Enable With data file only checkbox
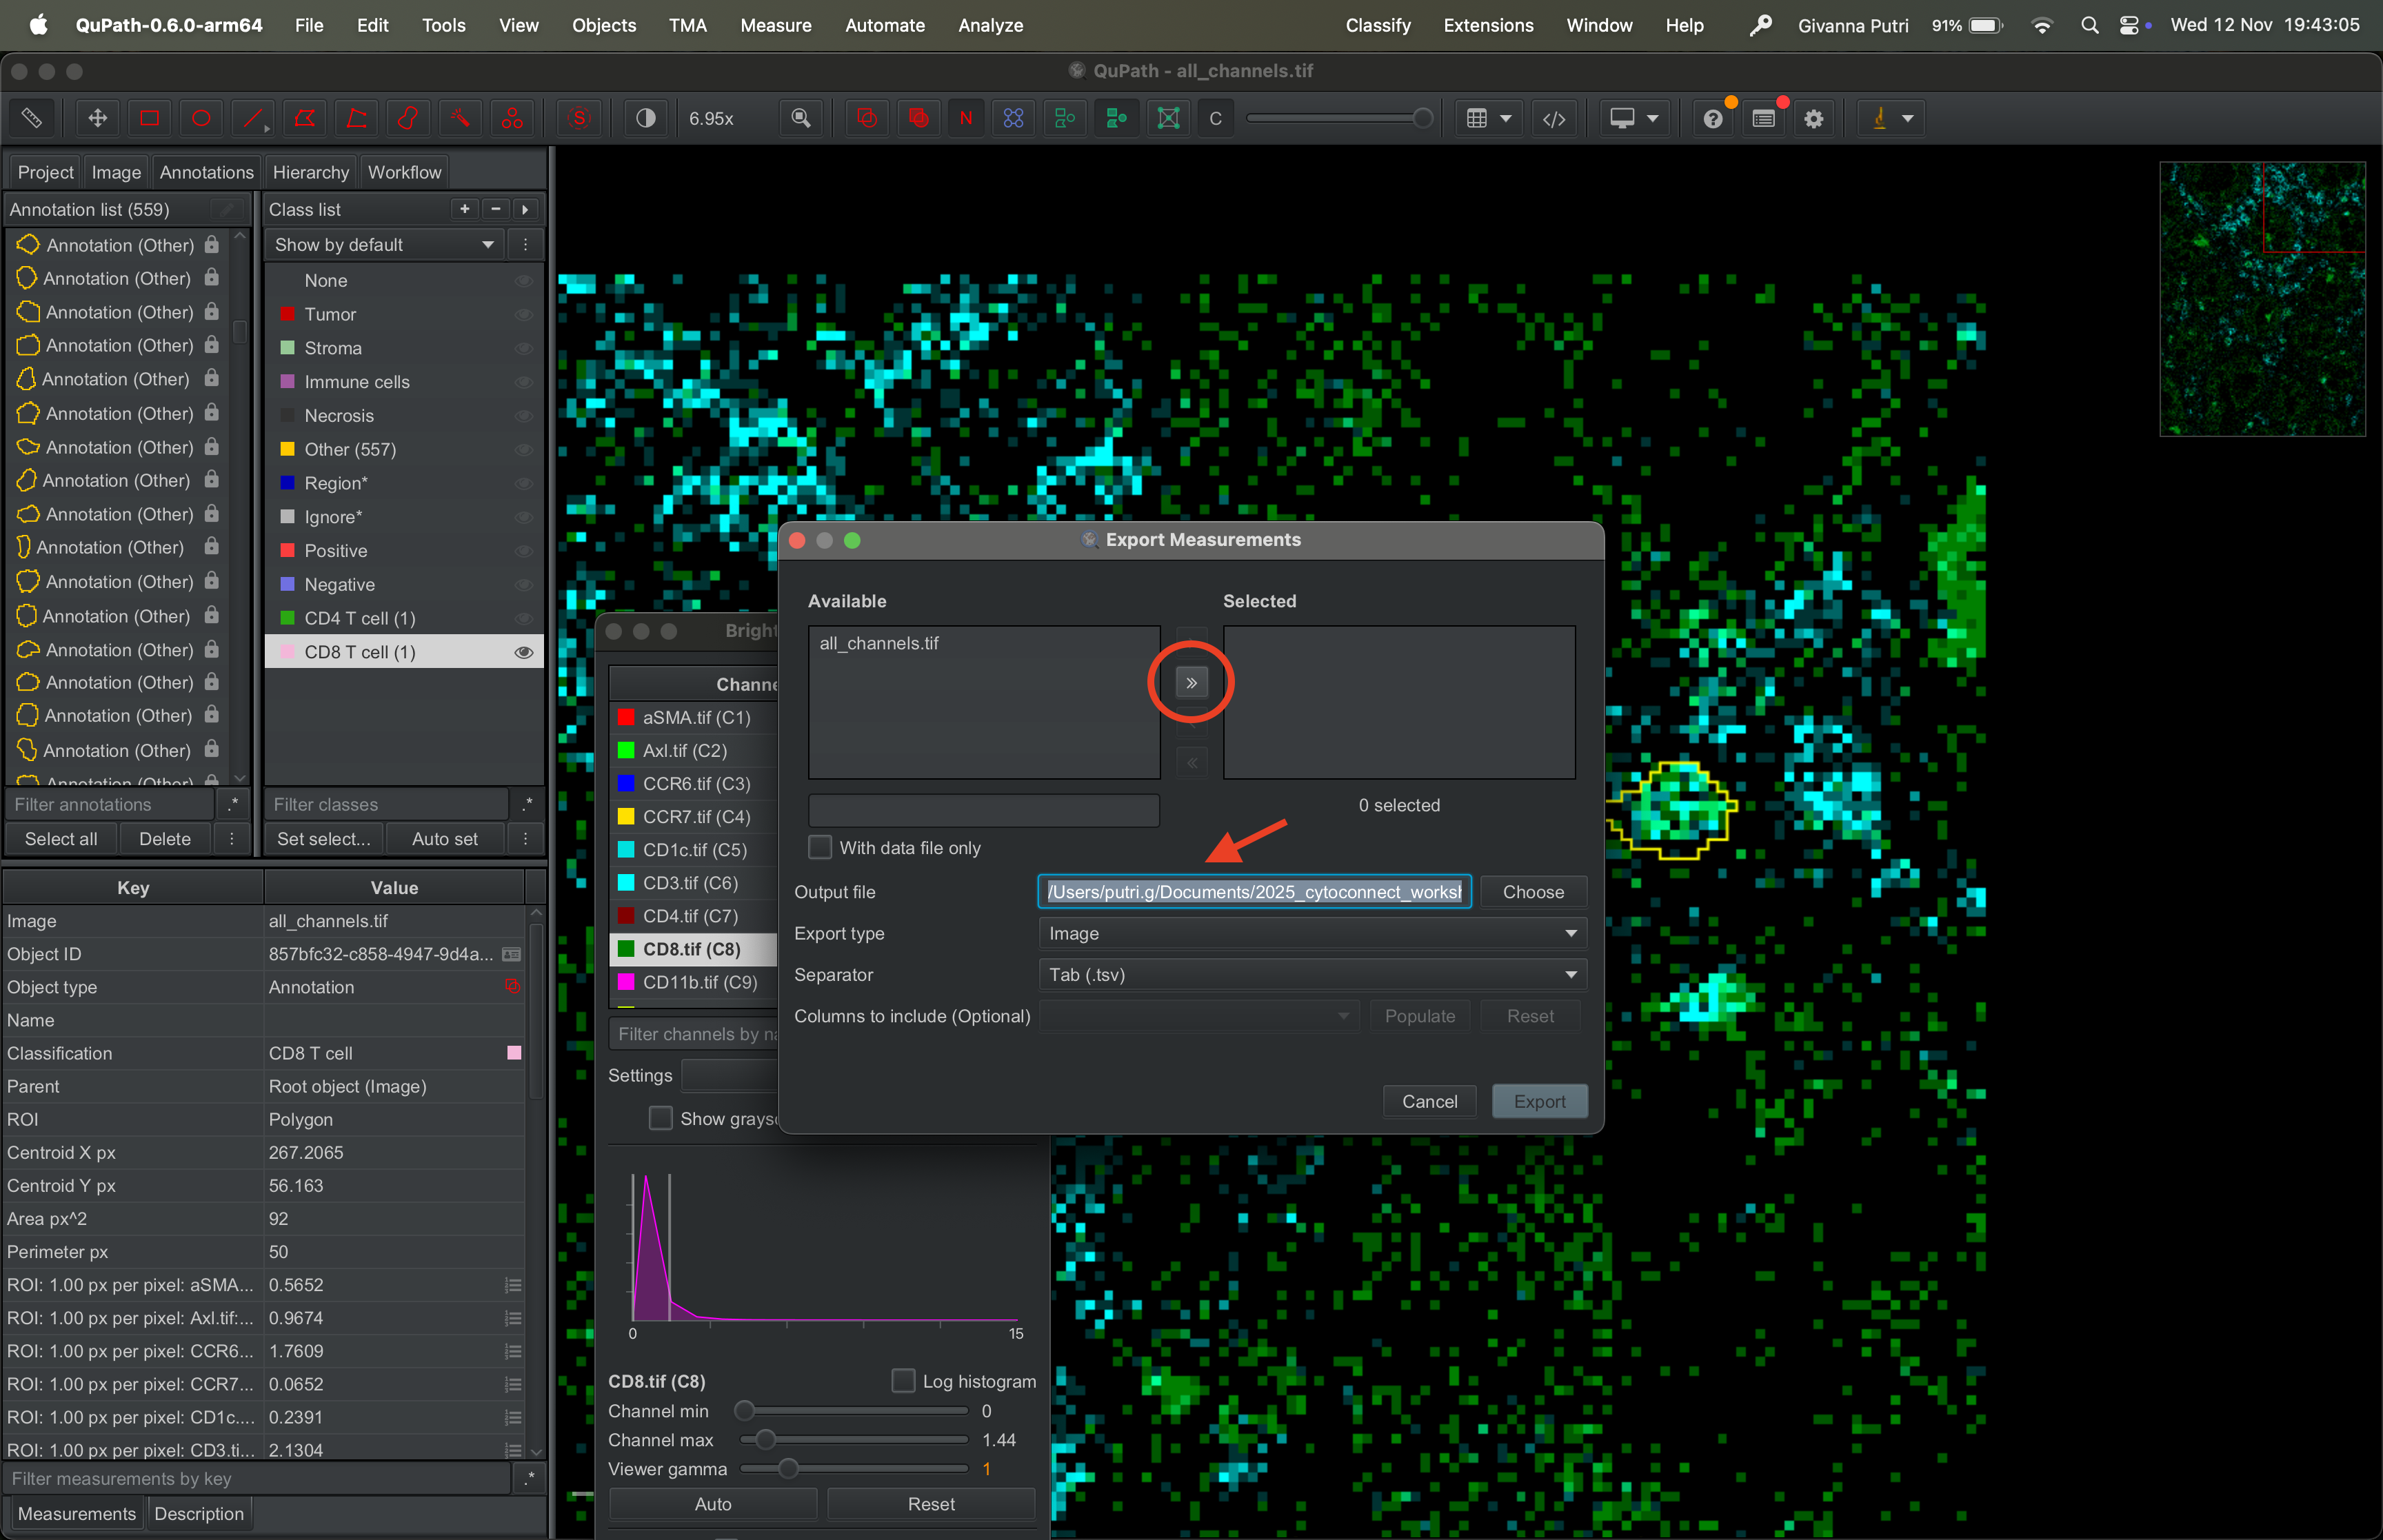Viewport: 2383px width, 1540px height. point(820,847)
